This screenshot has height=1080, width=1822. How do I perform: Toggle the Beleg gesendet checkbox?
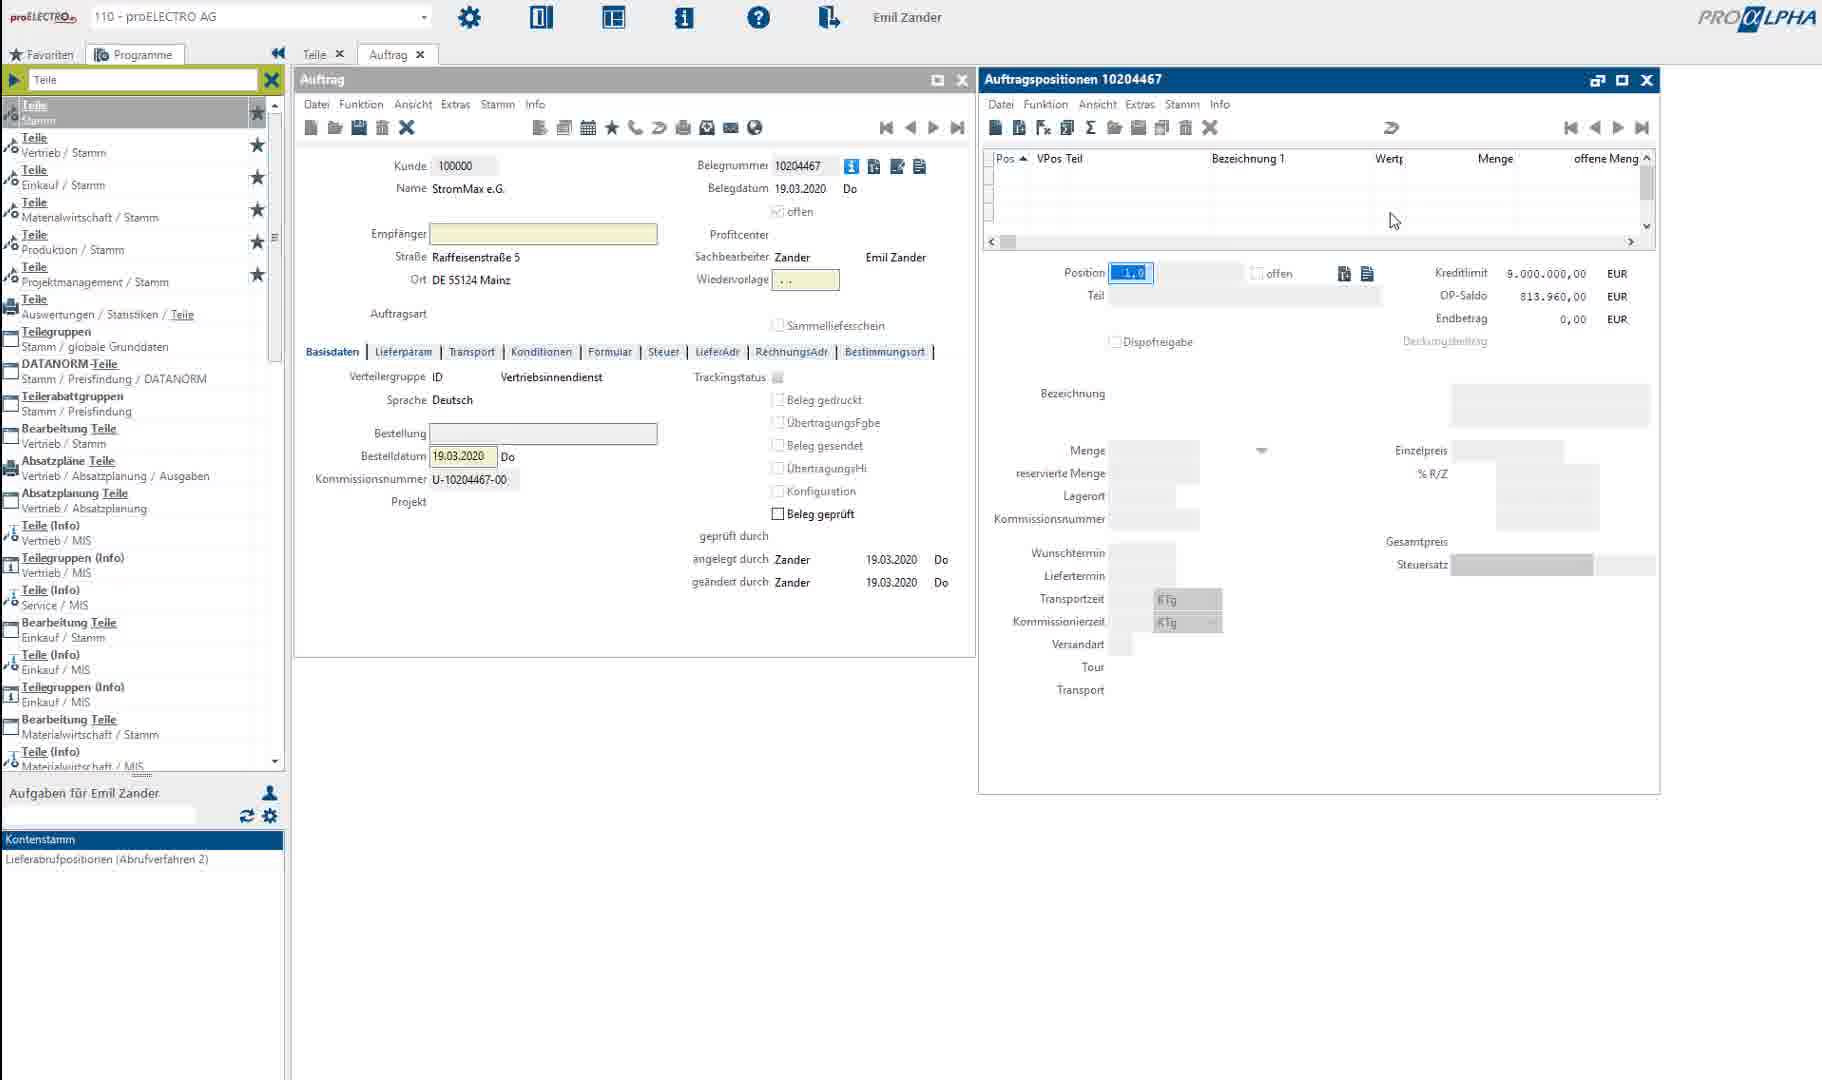778,445
